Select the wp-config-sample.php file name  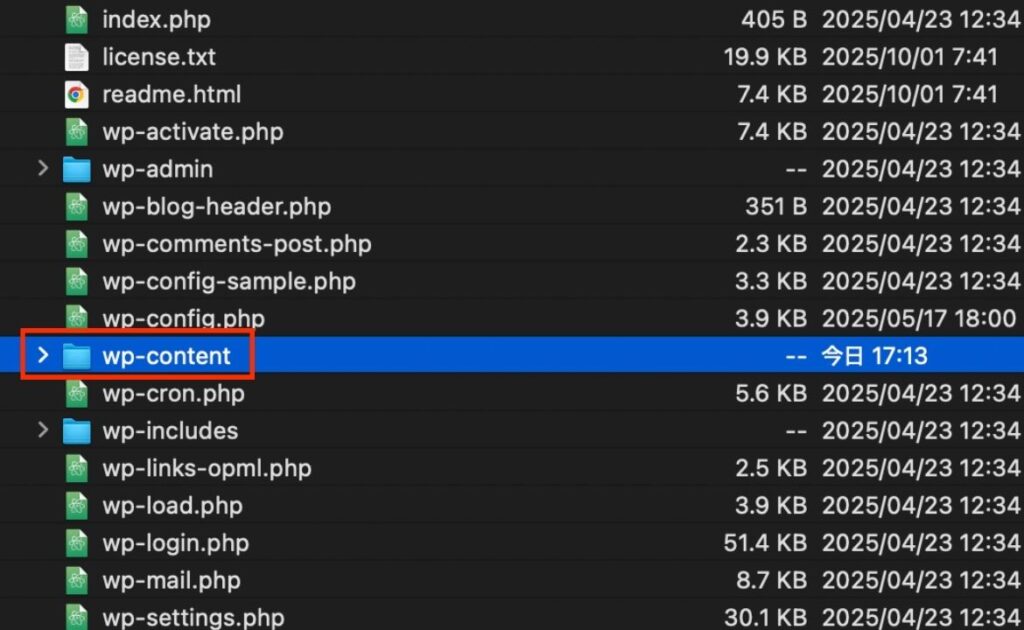click(x=228, y=282)
